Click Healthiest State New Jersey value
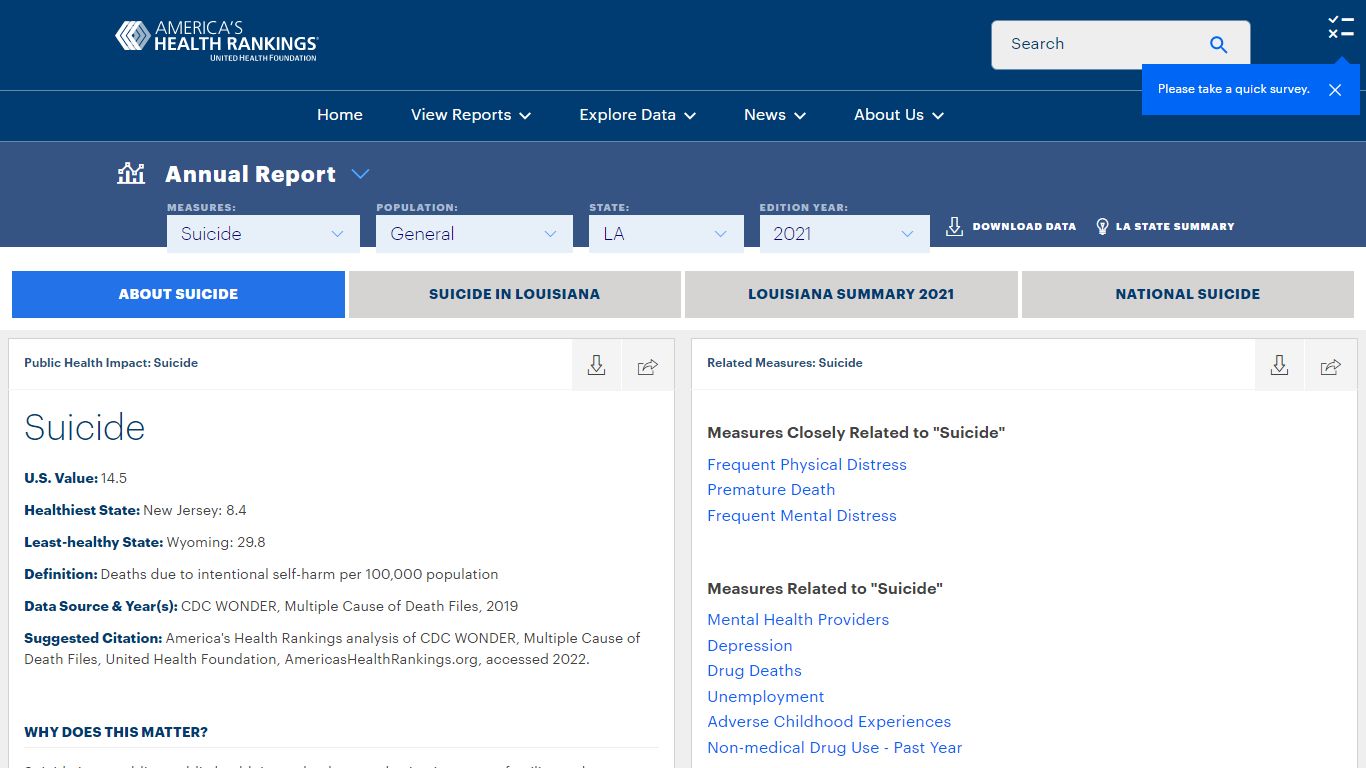1366x768 pixels. [x=135, y=510]
